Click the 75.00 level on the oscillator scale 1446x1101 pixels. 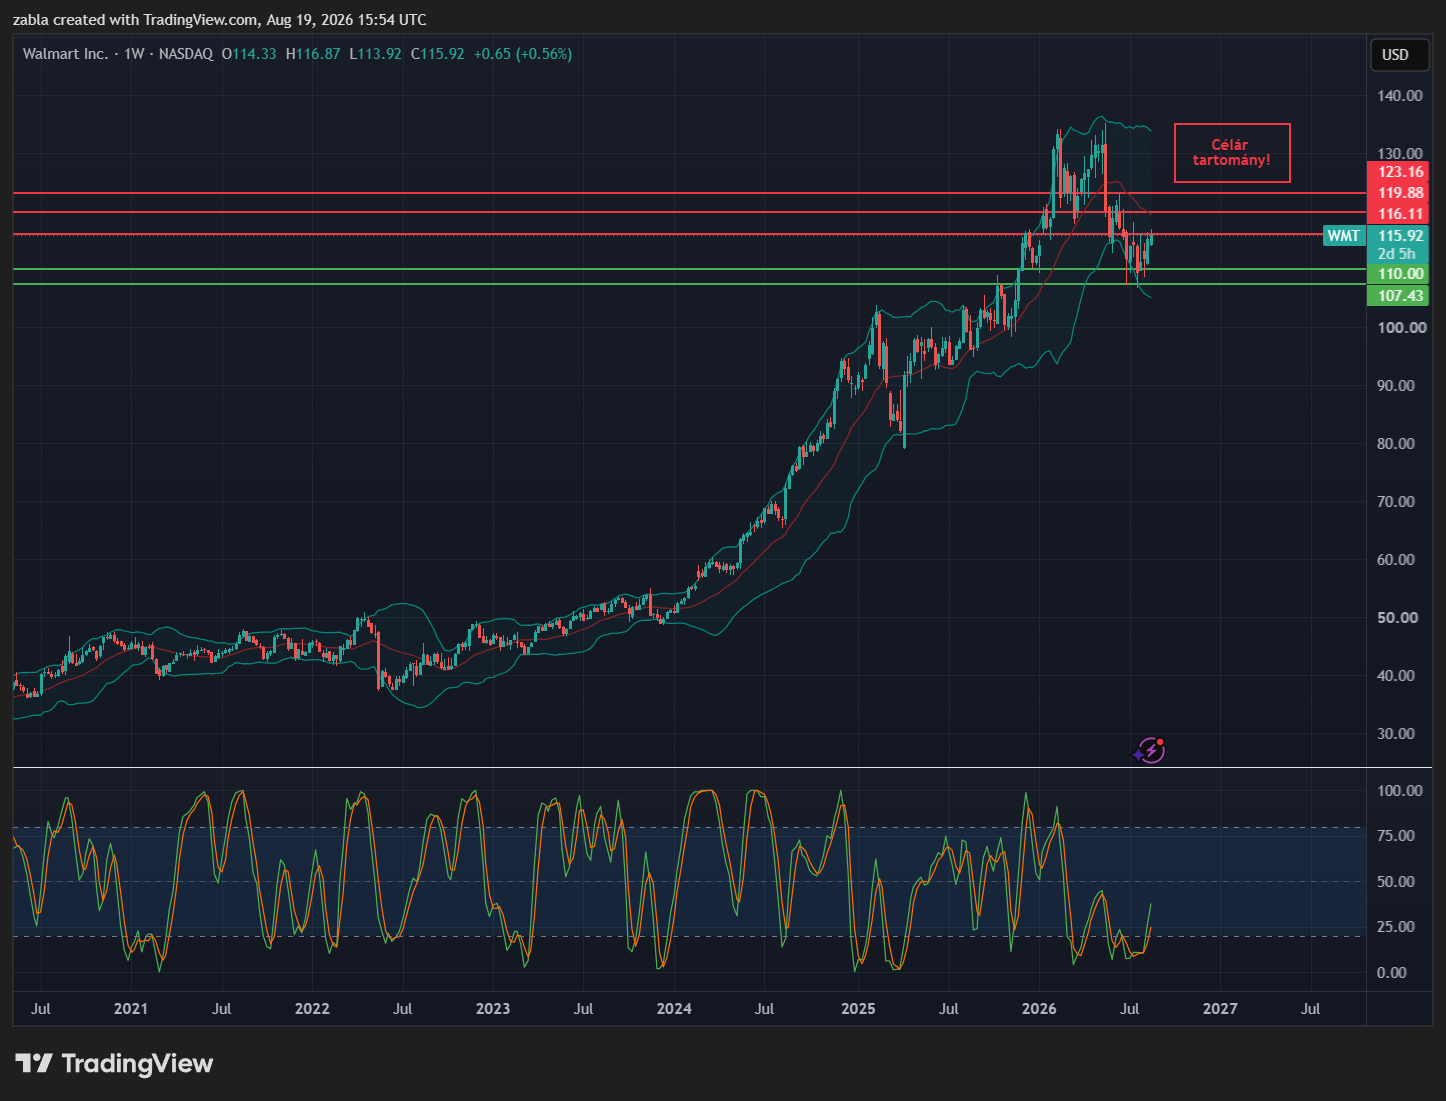[x=1396, y=836]
